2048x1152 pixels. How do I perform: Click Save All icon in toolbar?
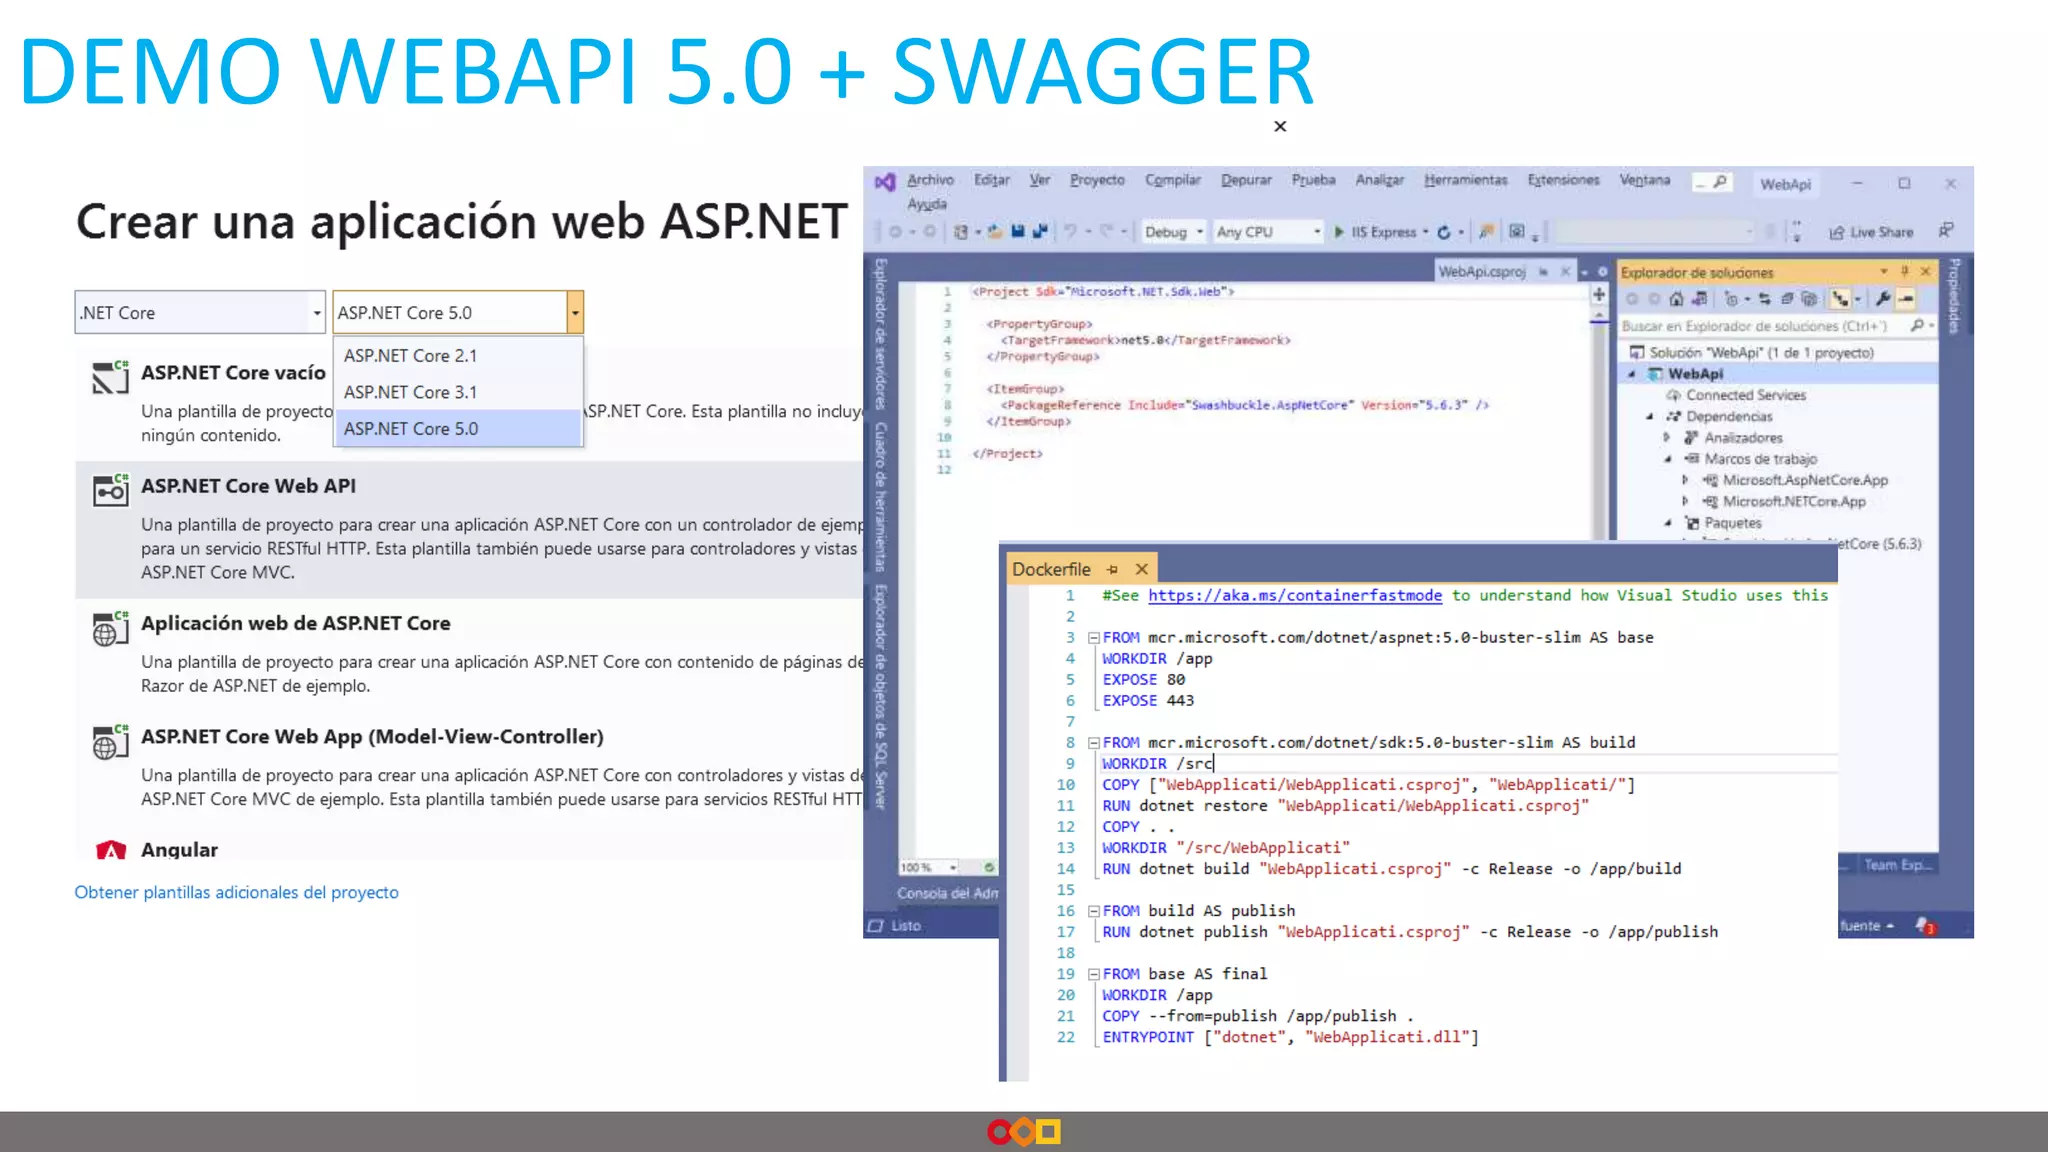click(x=1040, y=231)
